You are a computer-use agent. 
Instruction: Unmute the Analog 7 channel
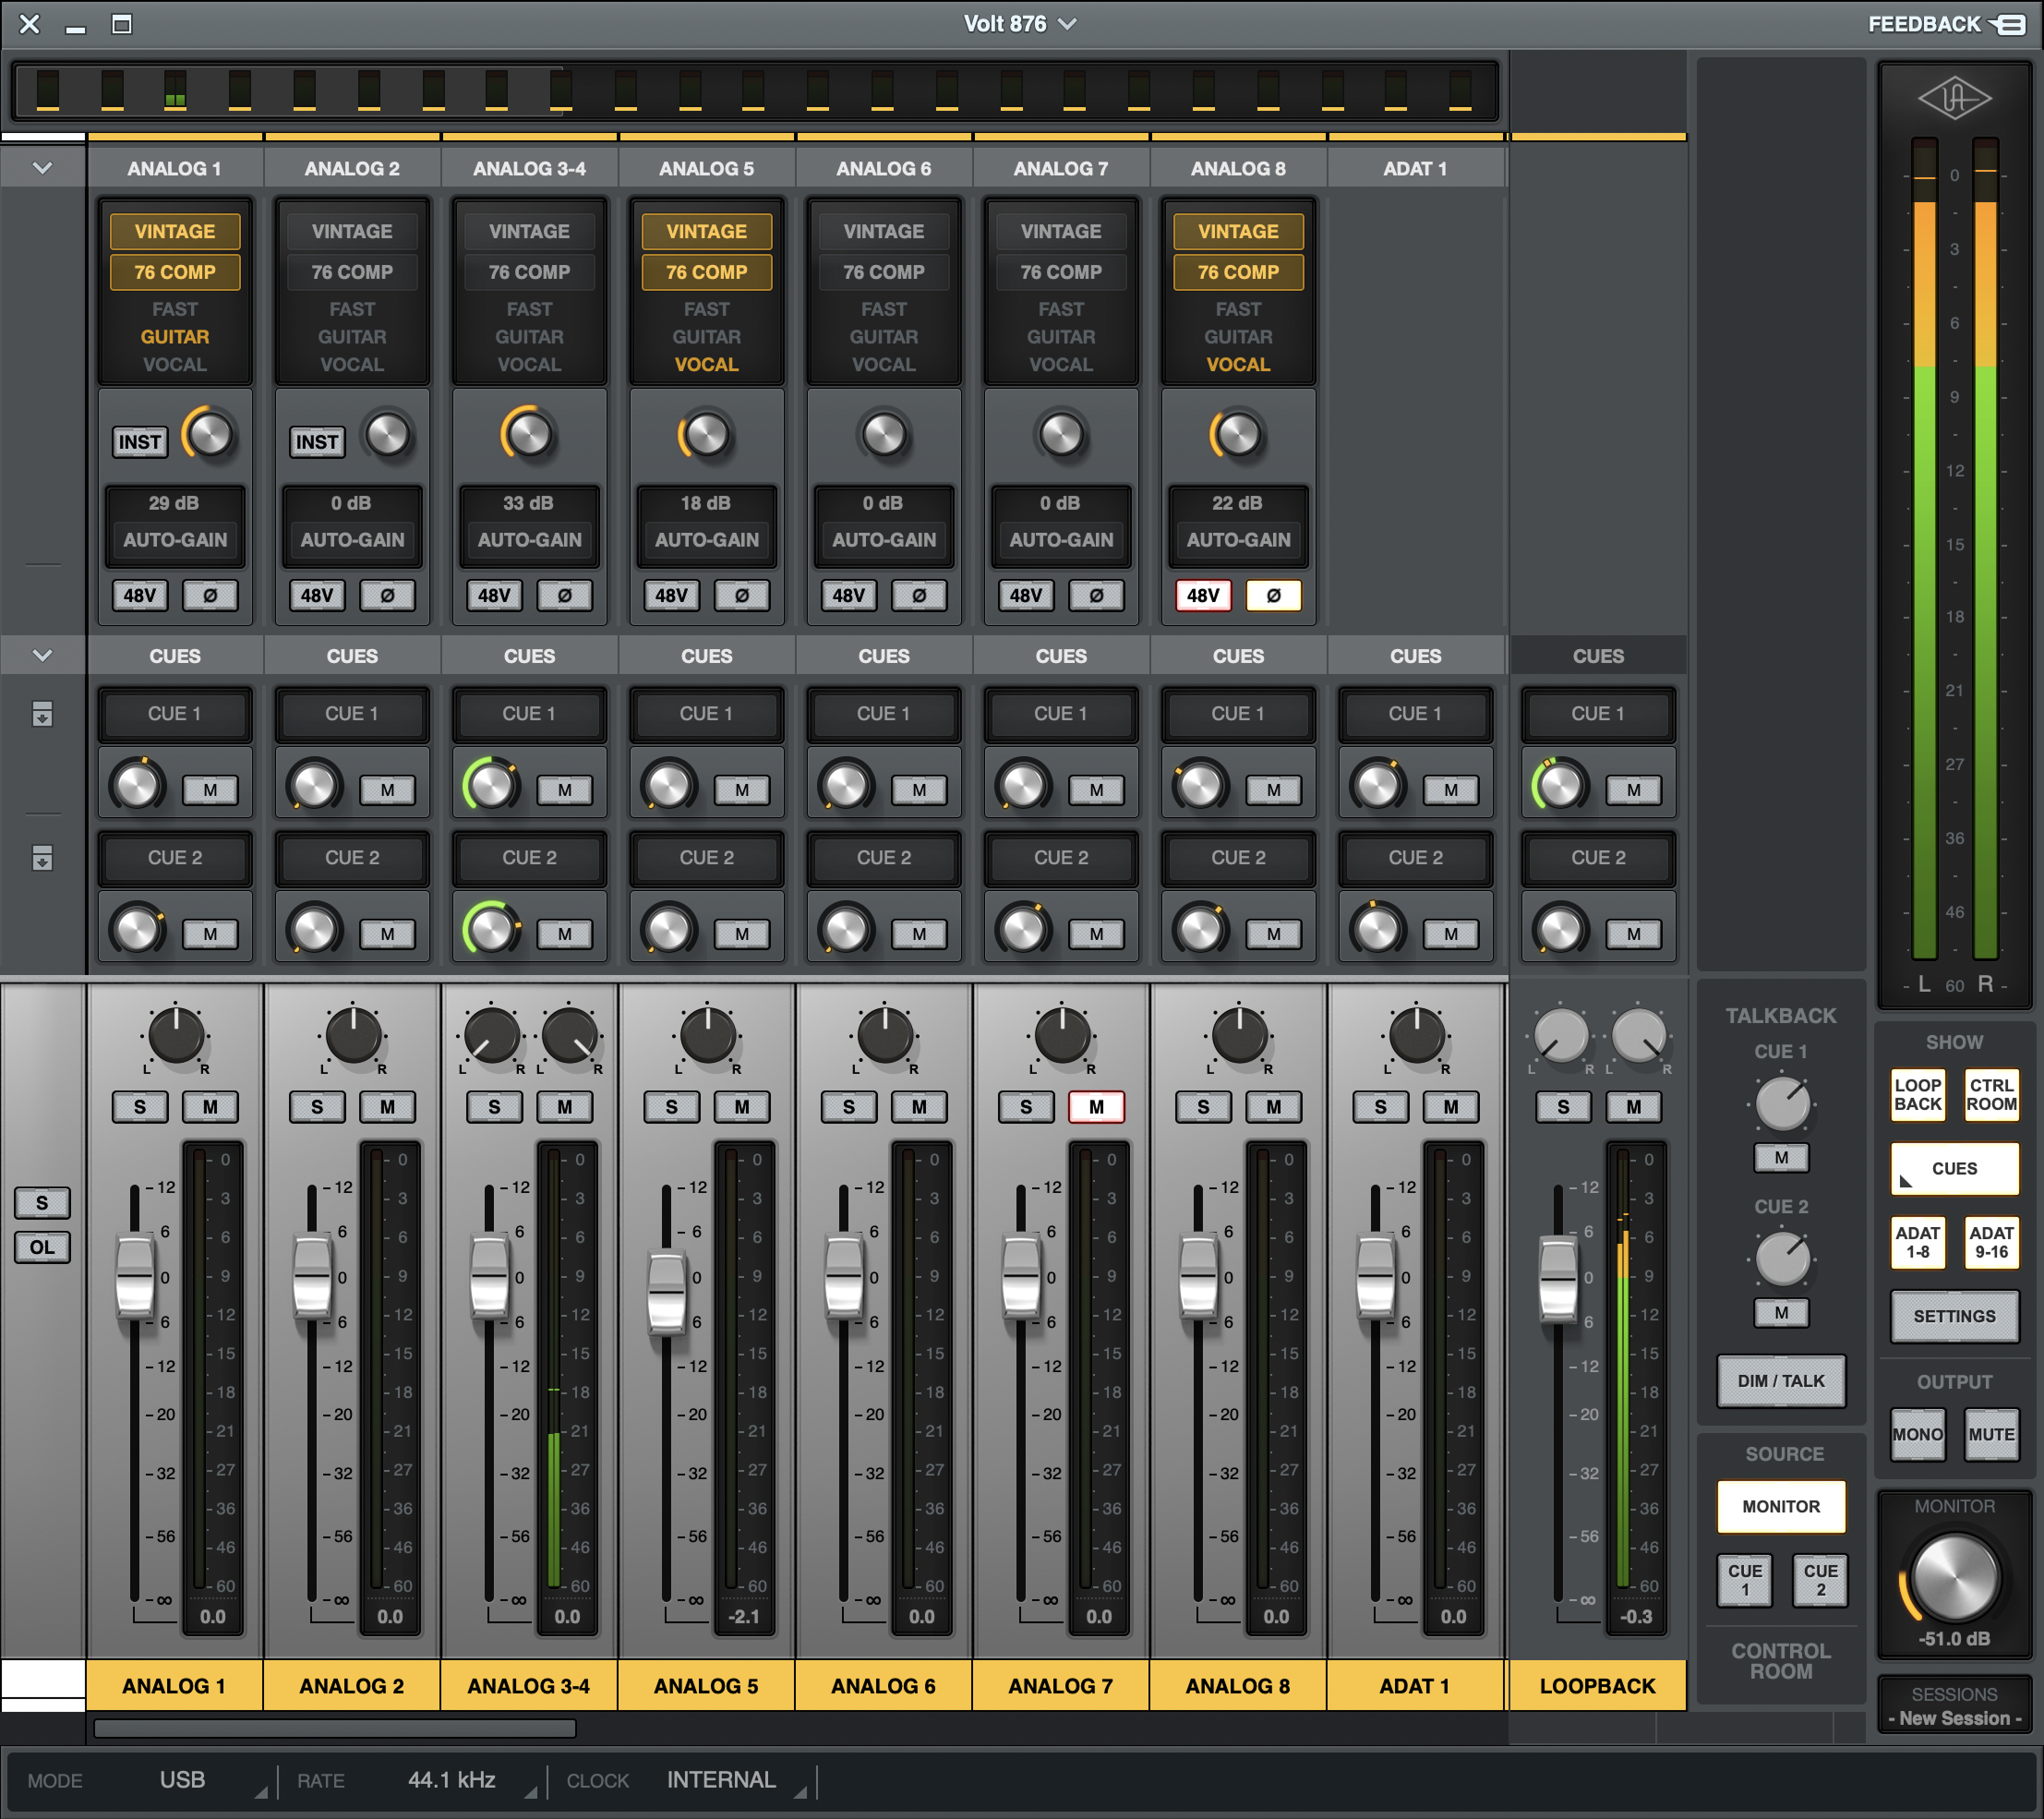coord(1096,1107)
